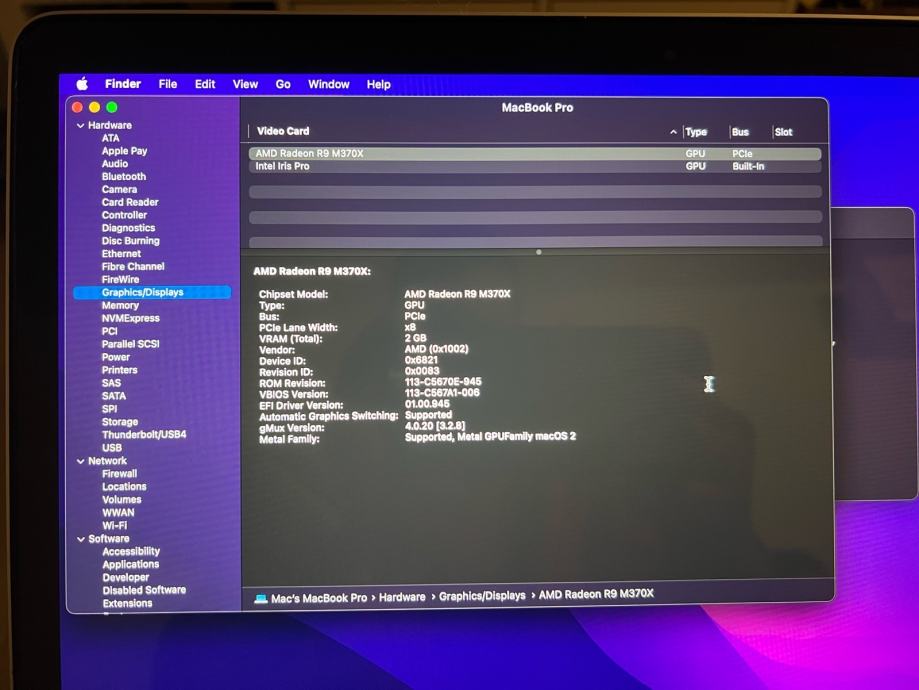Click the pane divider handle dot
The image size is (919, 690).
pyautogui.click(x=539, y=252)
